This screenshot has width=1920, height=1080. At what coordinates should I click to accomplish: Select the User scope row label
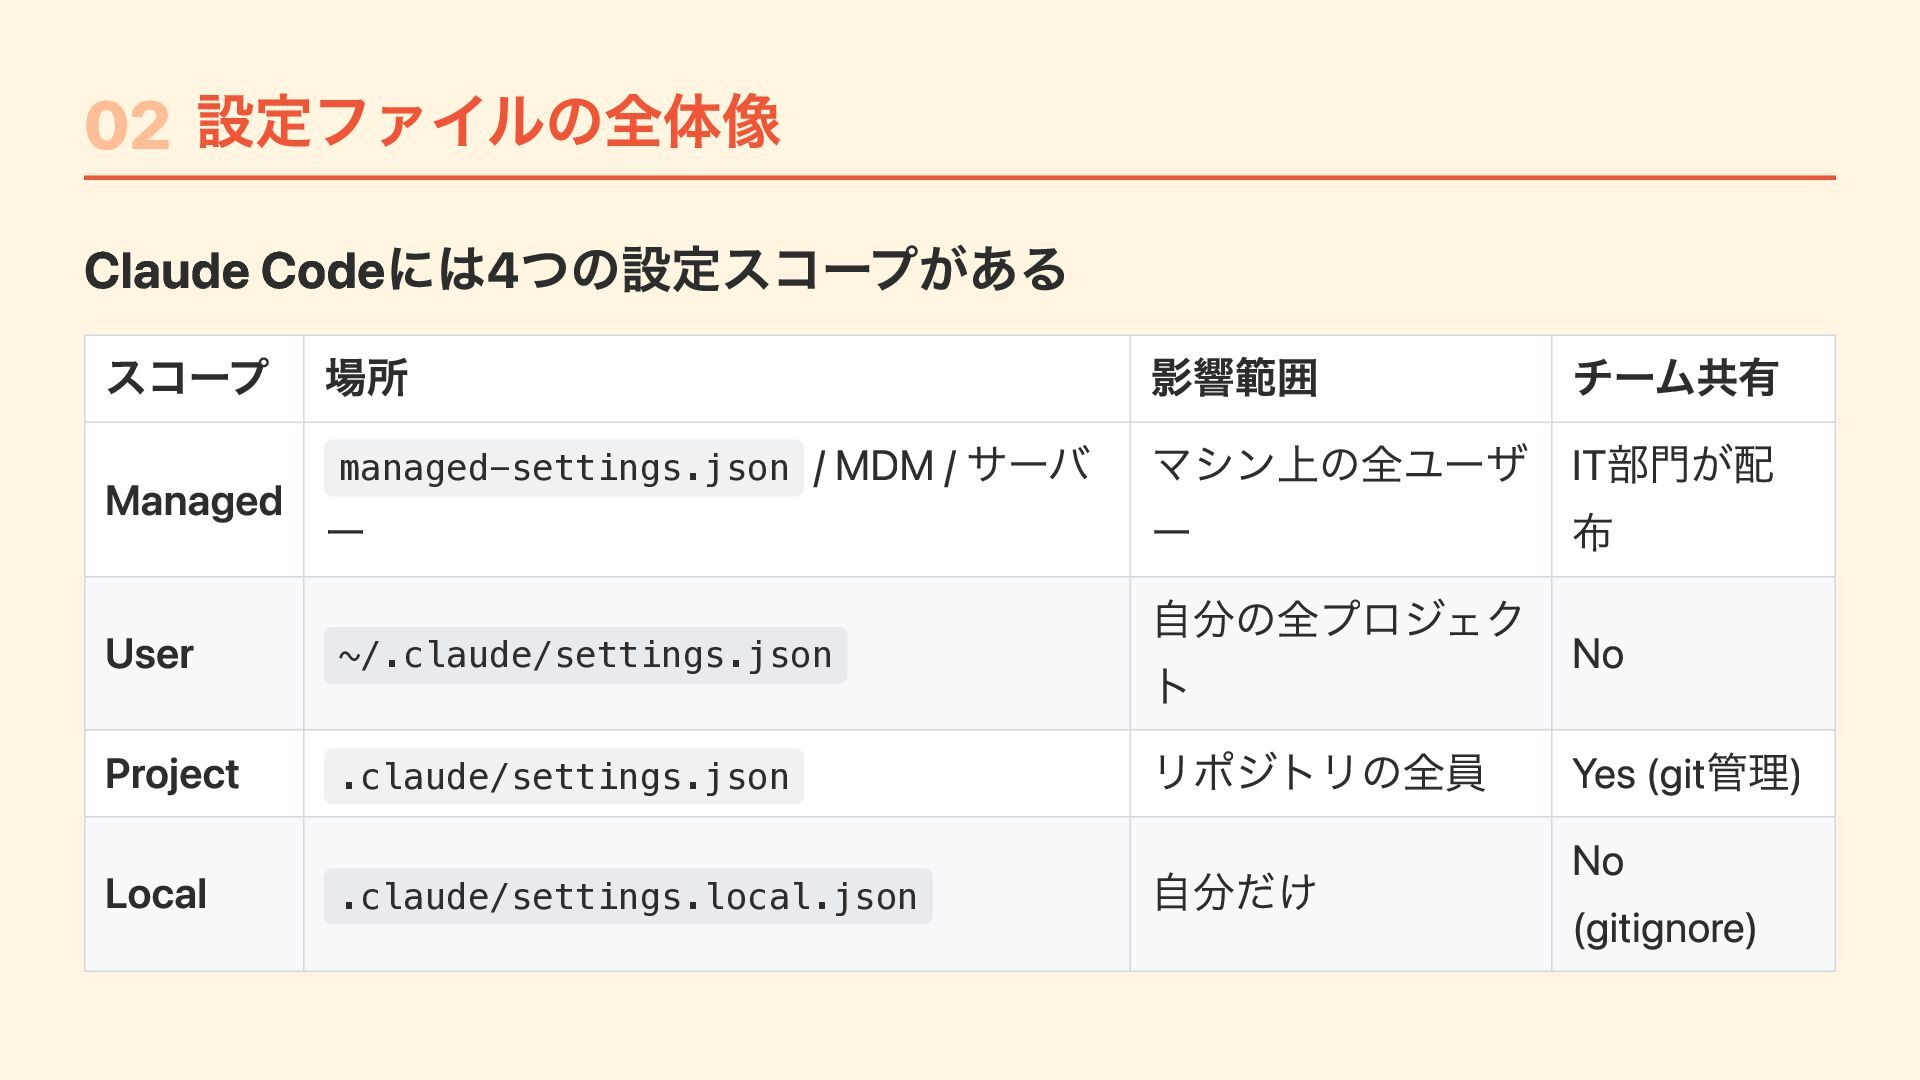149,654
